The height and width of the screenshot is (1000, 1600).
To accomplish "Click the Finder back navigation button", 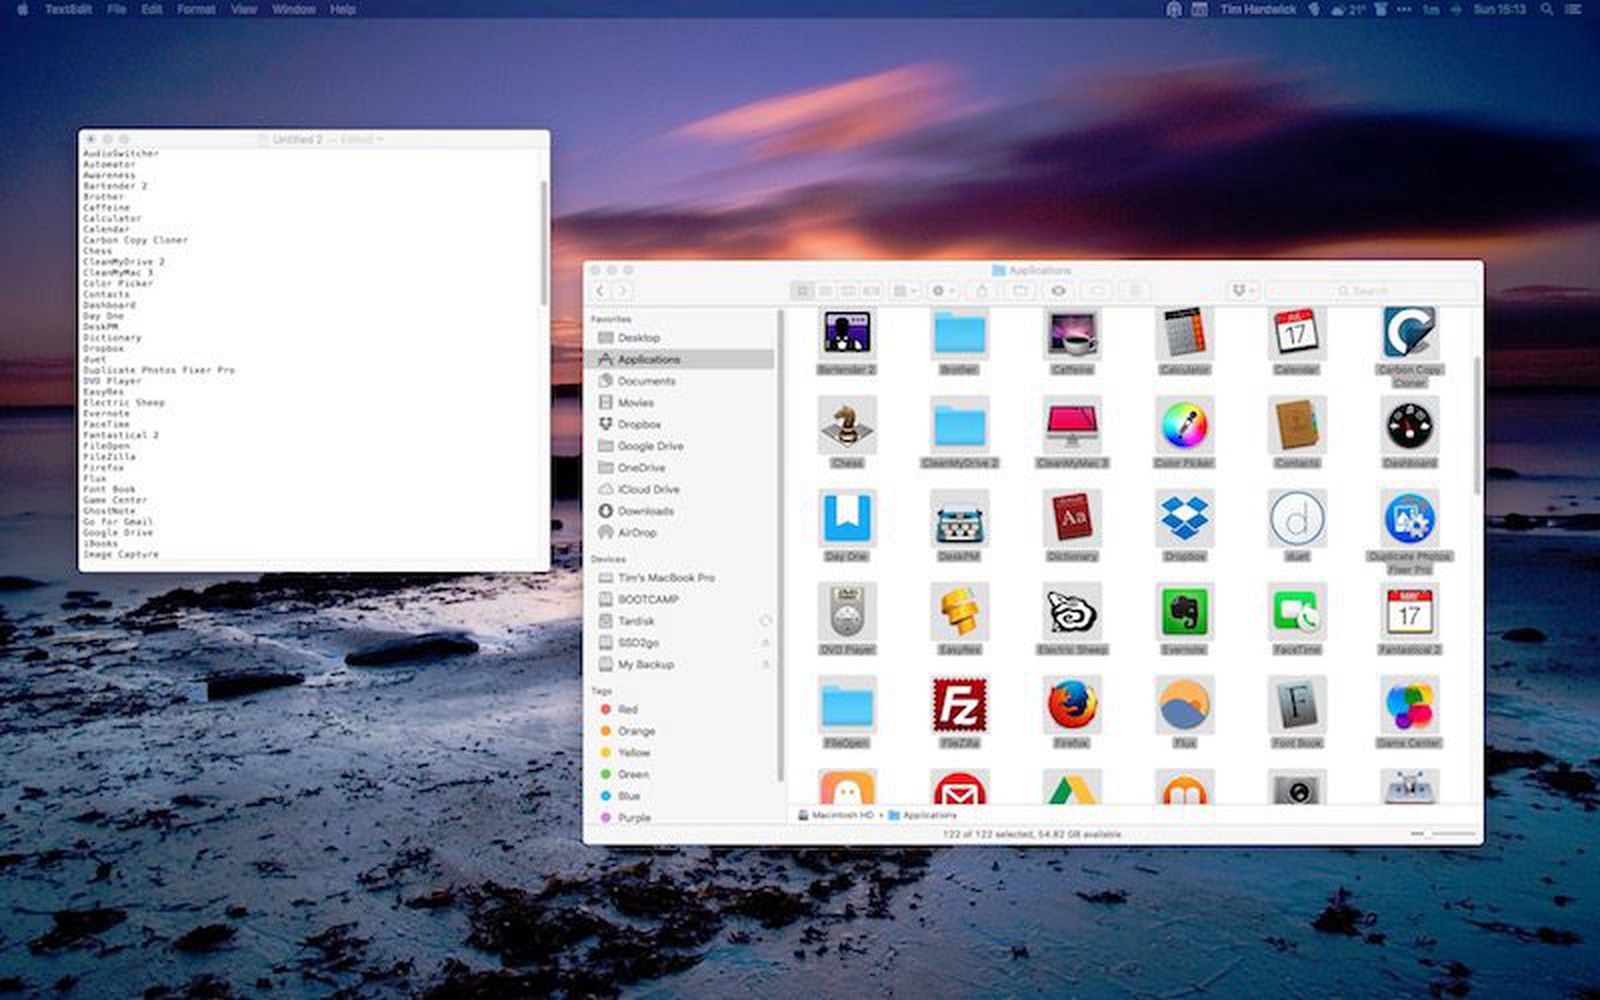I will (600, 291).
